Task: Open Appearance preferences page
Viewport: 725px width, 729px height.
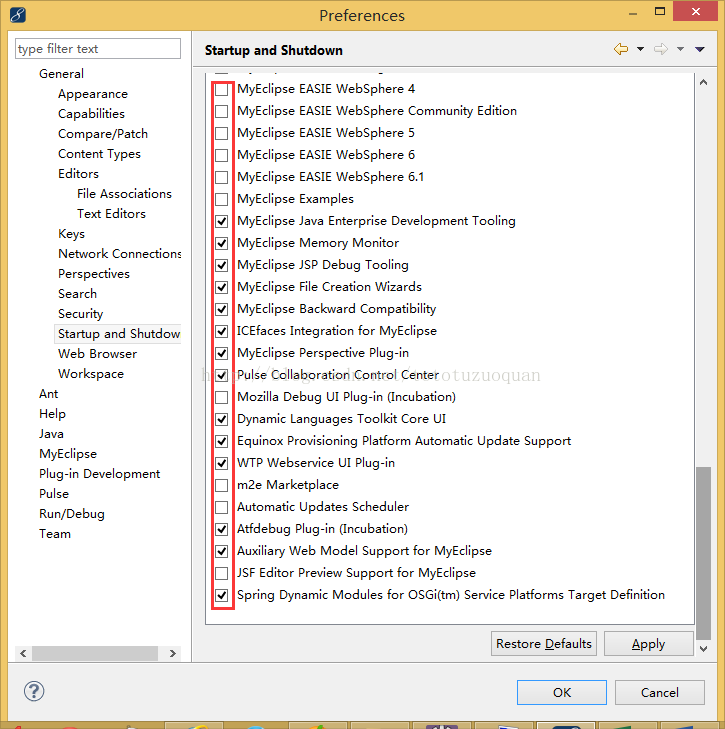Action: tap(93, 94)
